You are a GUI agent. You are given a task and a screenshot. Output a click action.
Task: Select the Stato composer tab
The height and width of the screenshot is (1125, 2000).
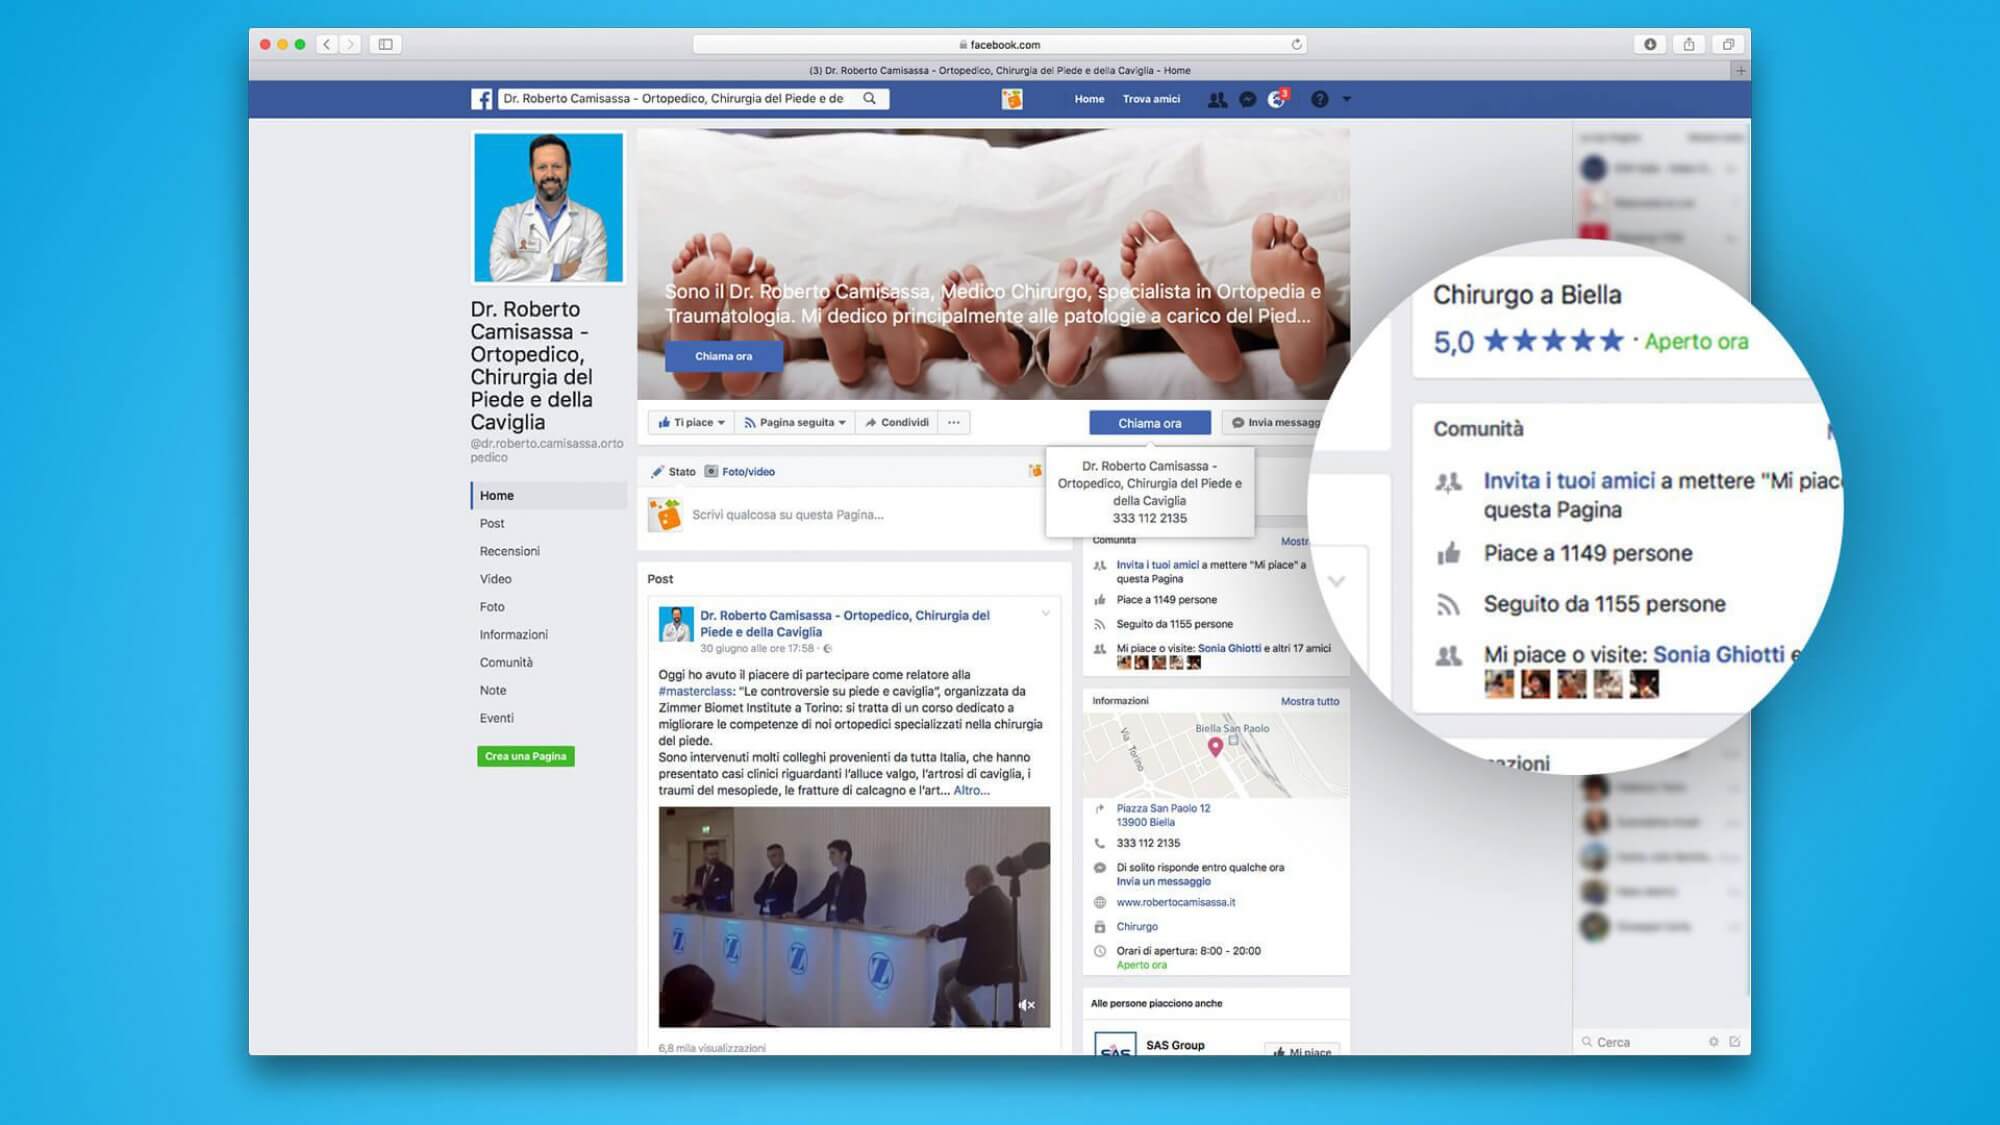pos(673,472)
